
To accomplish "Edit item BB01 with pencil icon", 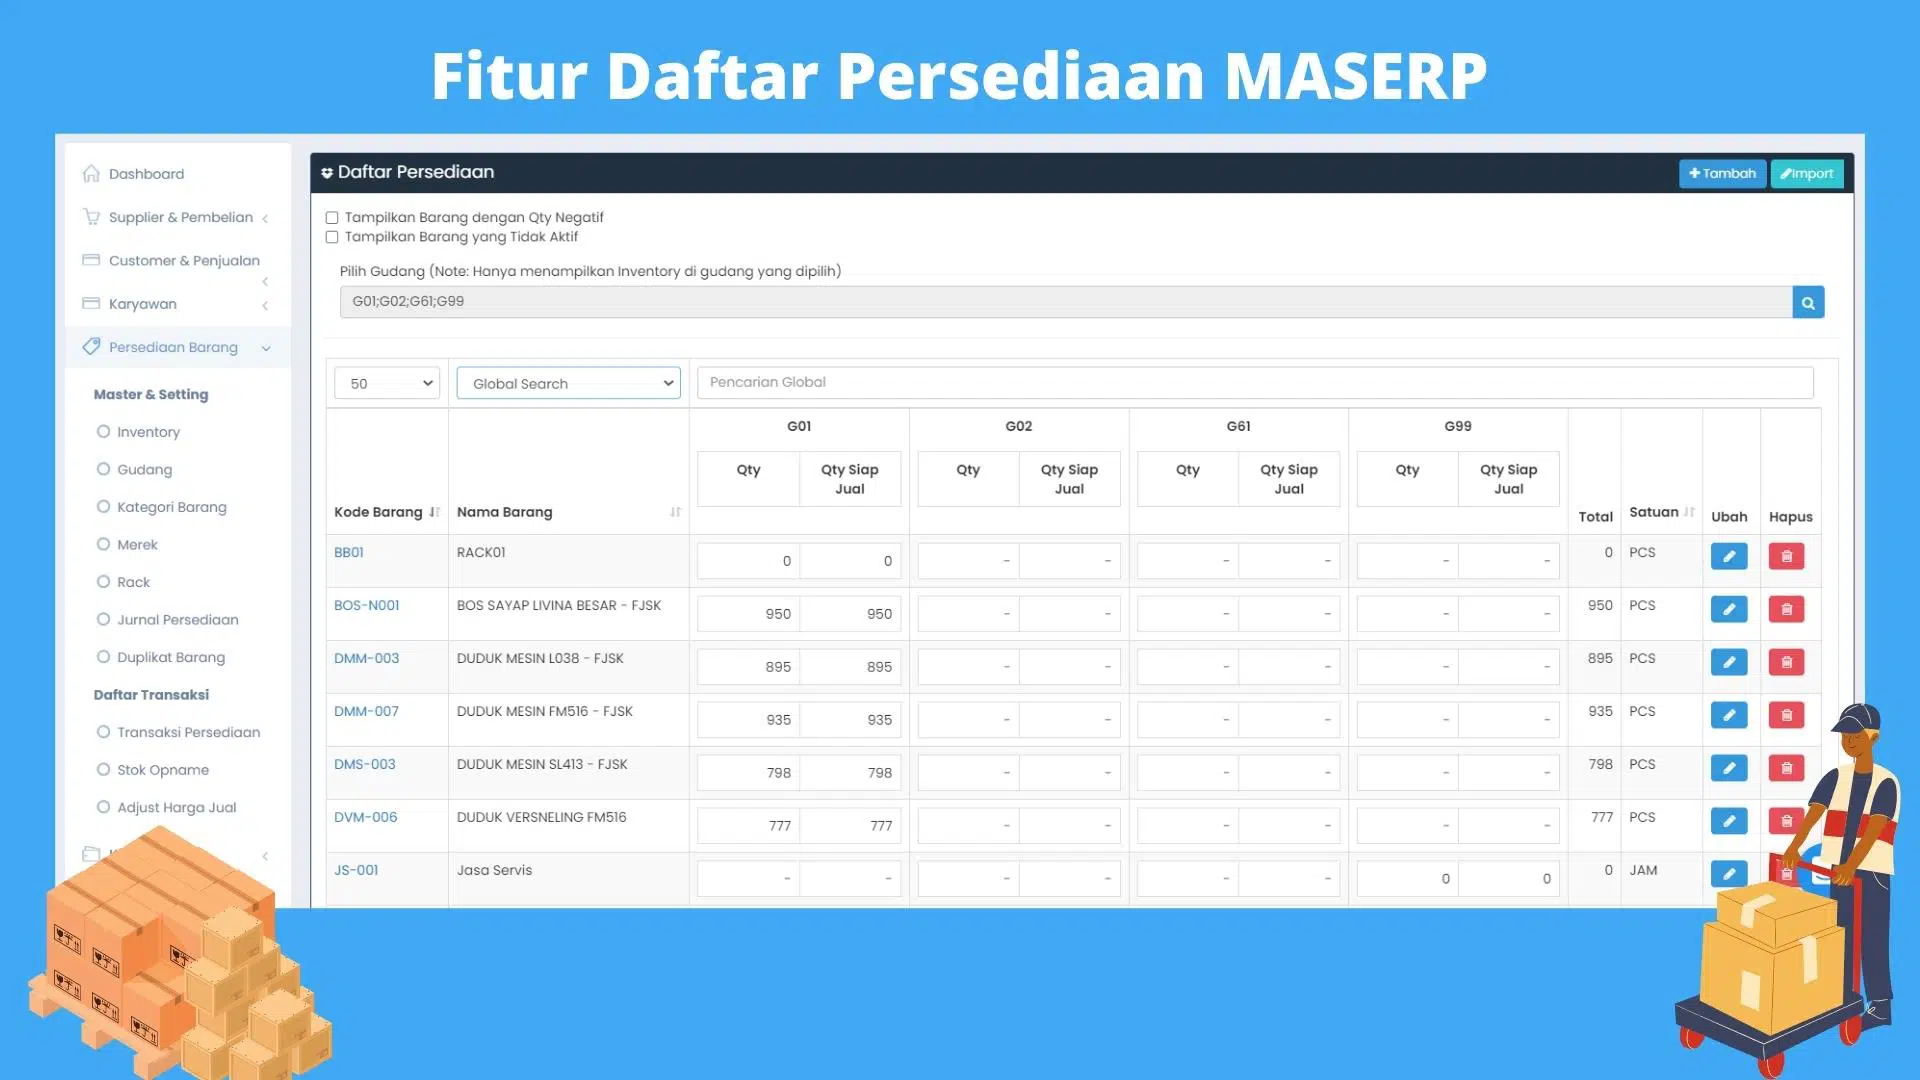I will click(1729, 556).
